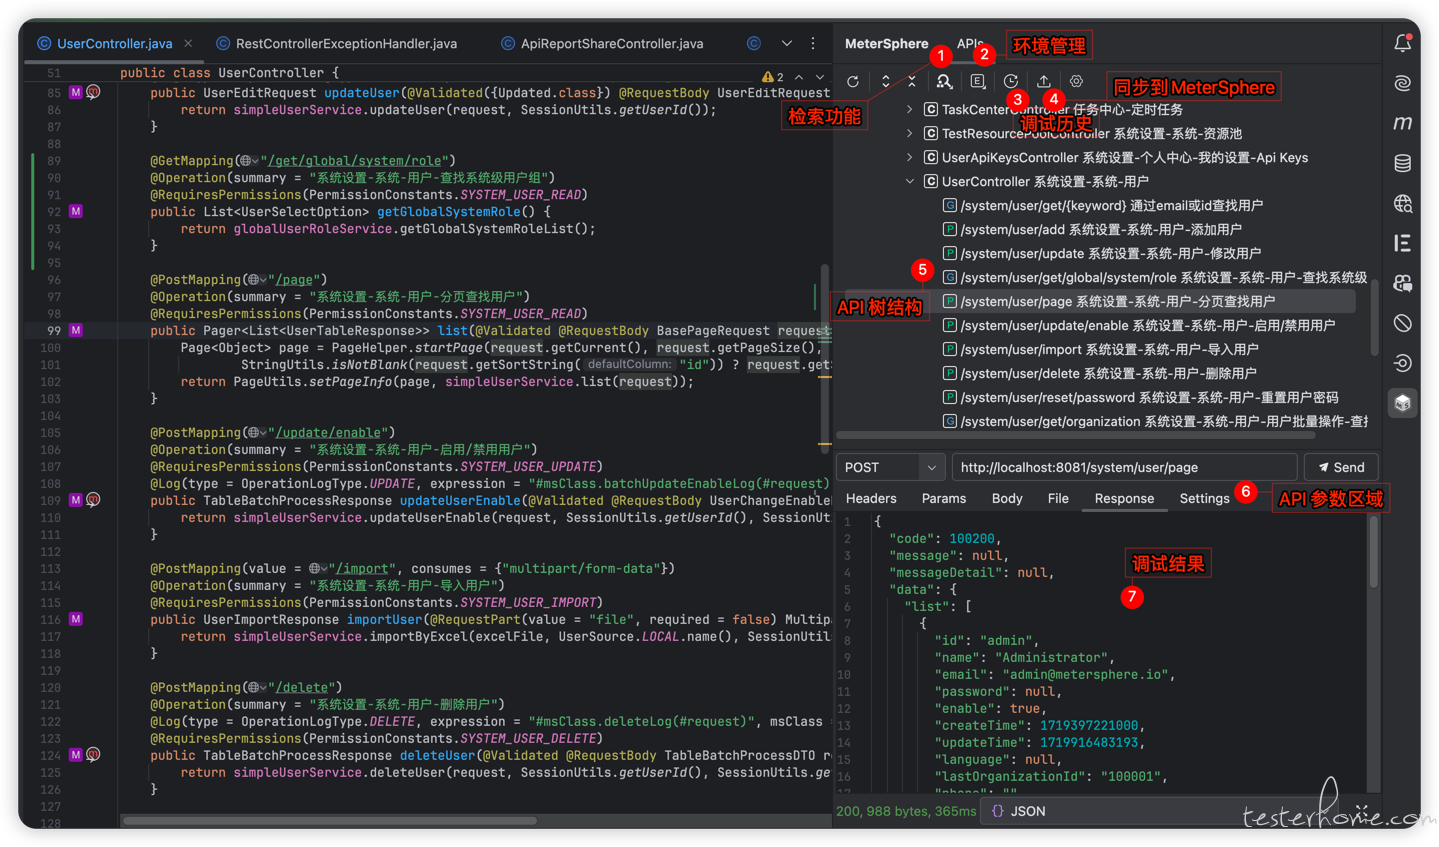This screenshot has width=1439, height=847.
Task: Click request mapping icon on line 85
Action: 93,92
